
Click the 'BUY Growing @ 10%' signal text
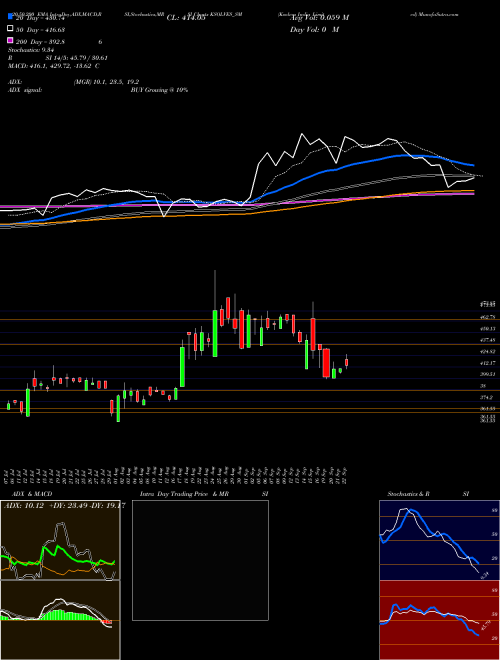(x=159, y=90)
